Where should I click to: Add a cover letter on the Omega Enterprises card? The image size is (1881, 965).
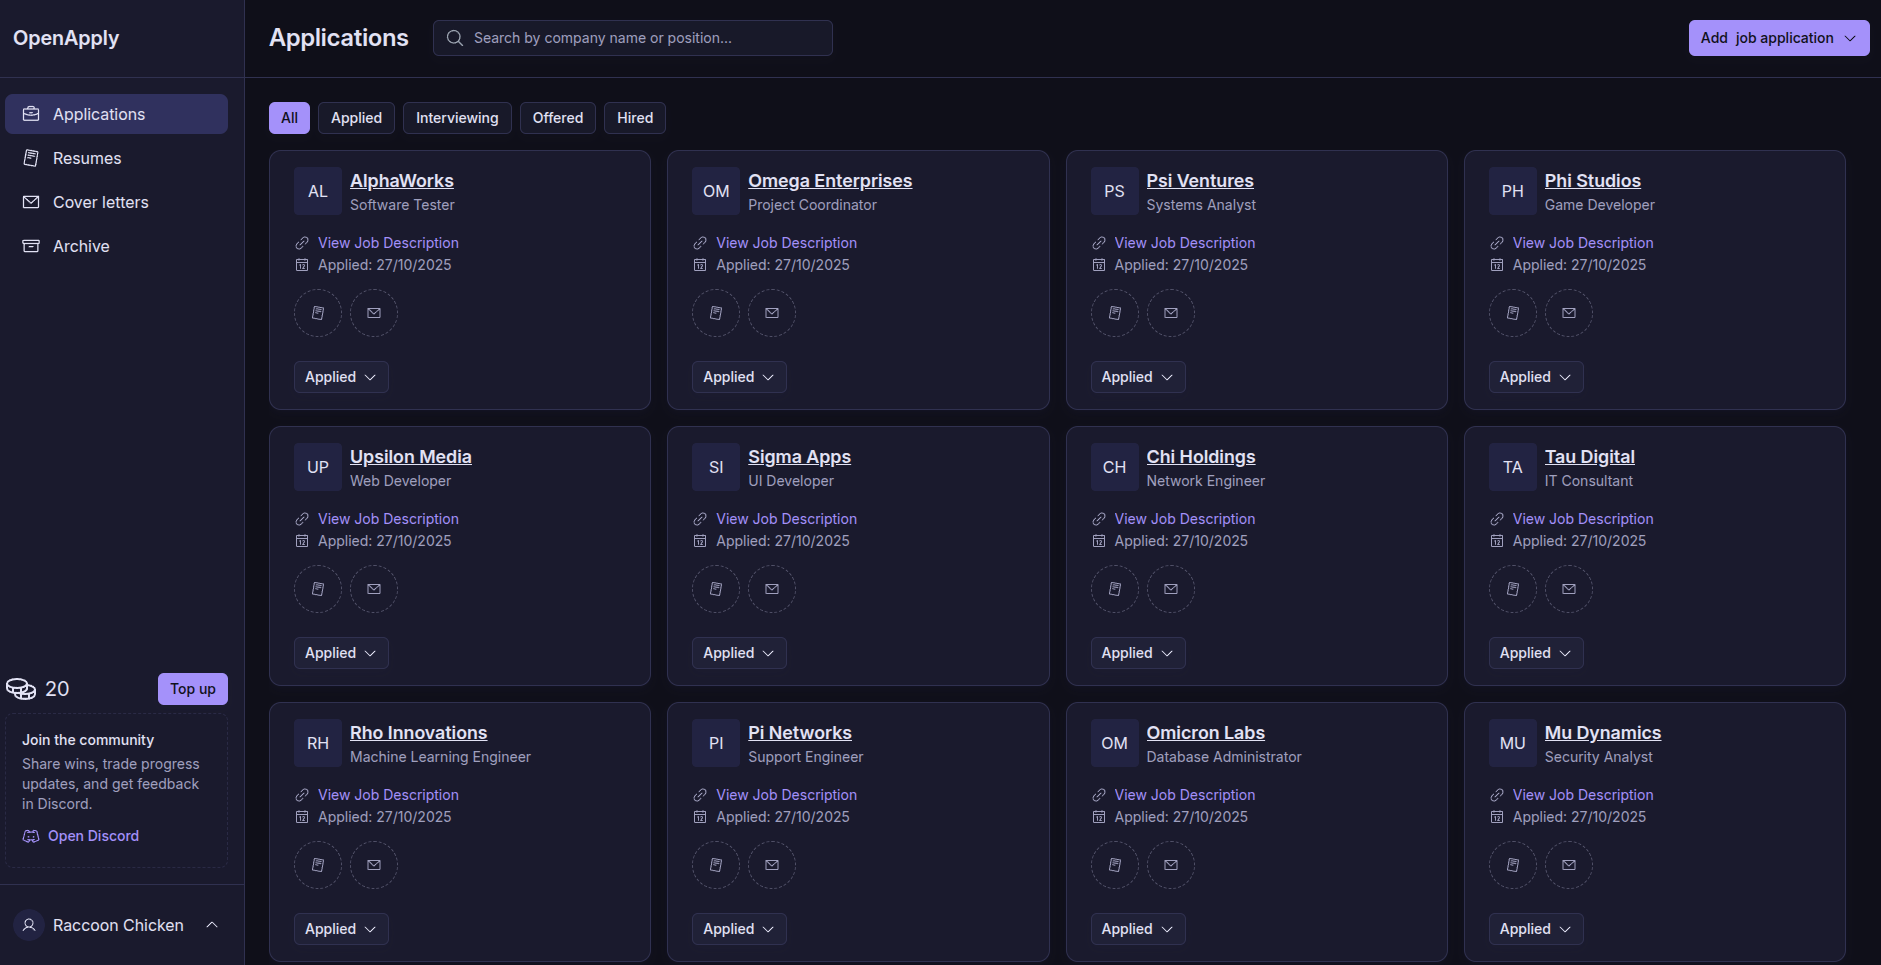coord(771,313)
